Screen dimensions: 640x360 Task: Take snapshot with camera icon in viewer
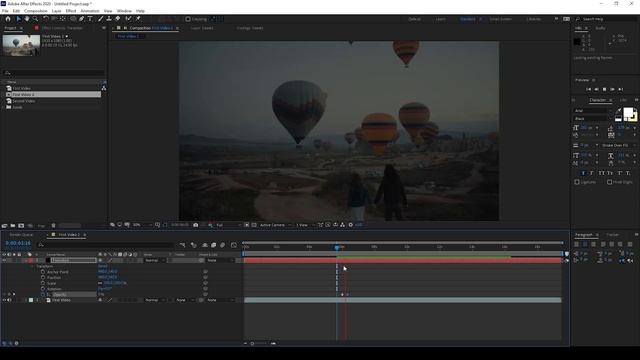196,225
